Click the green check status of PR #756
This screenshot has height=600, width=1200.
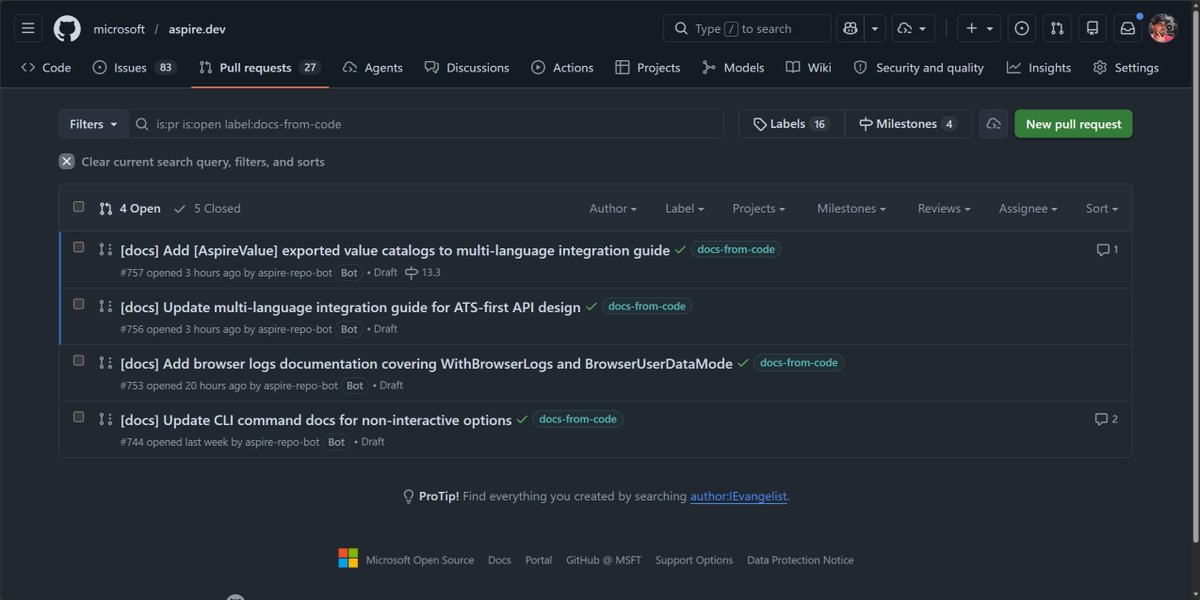[591, 307]
